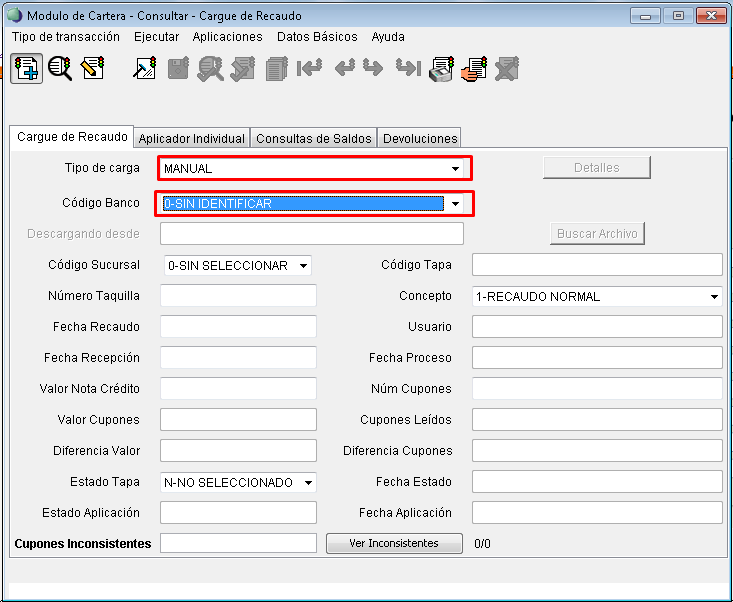
Task: Click the Buscar Archivo button
Action: [x=597, y=234]
